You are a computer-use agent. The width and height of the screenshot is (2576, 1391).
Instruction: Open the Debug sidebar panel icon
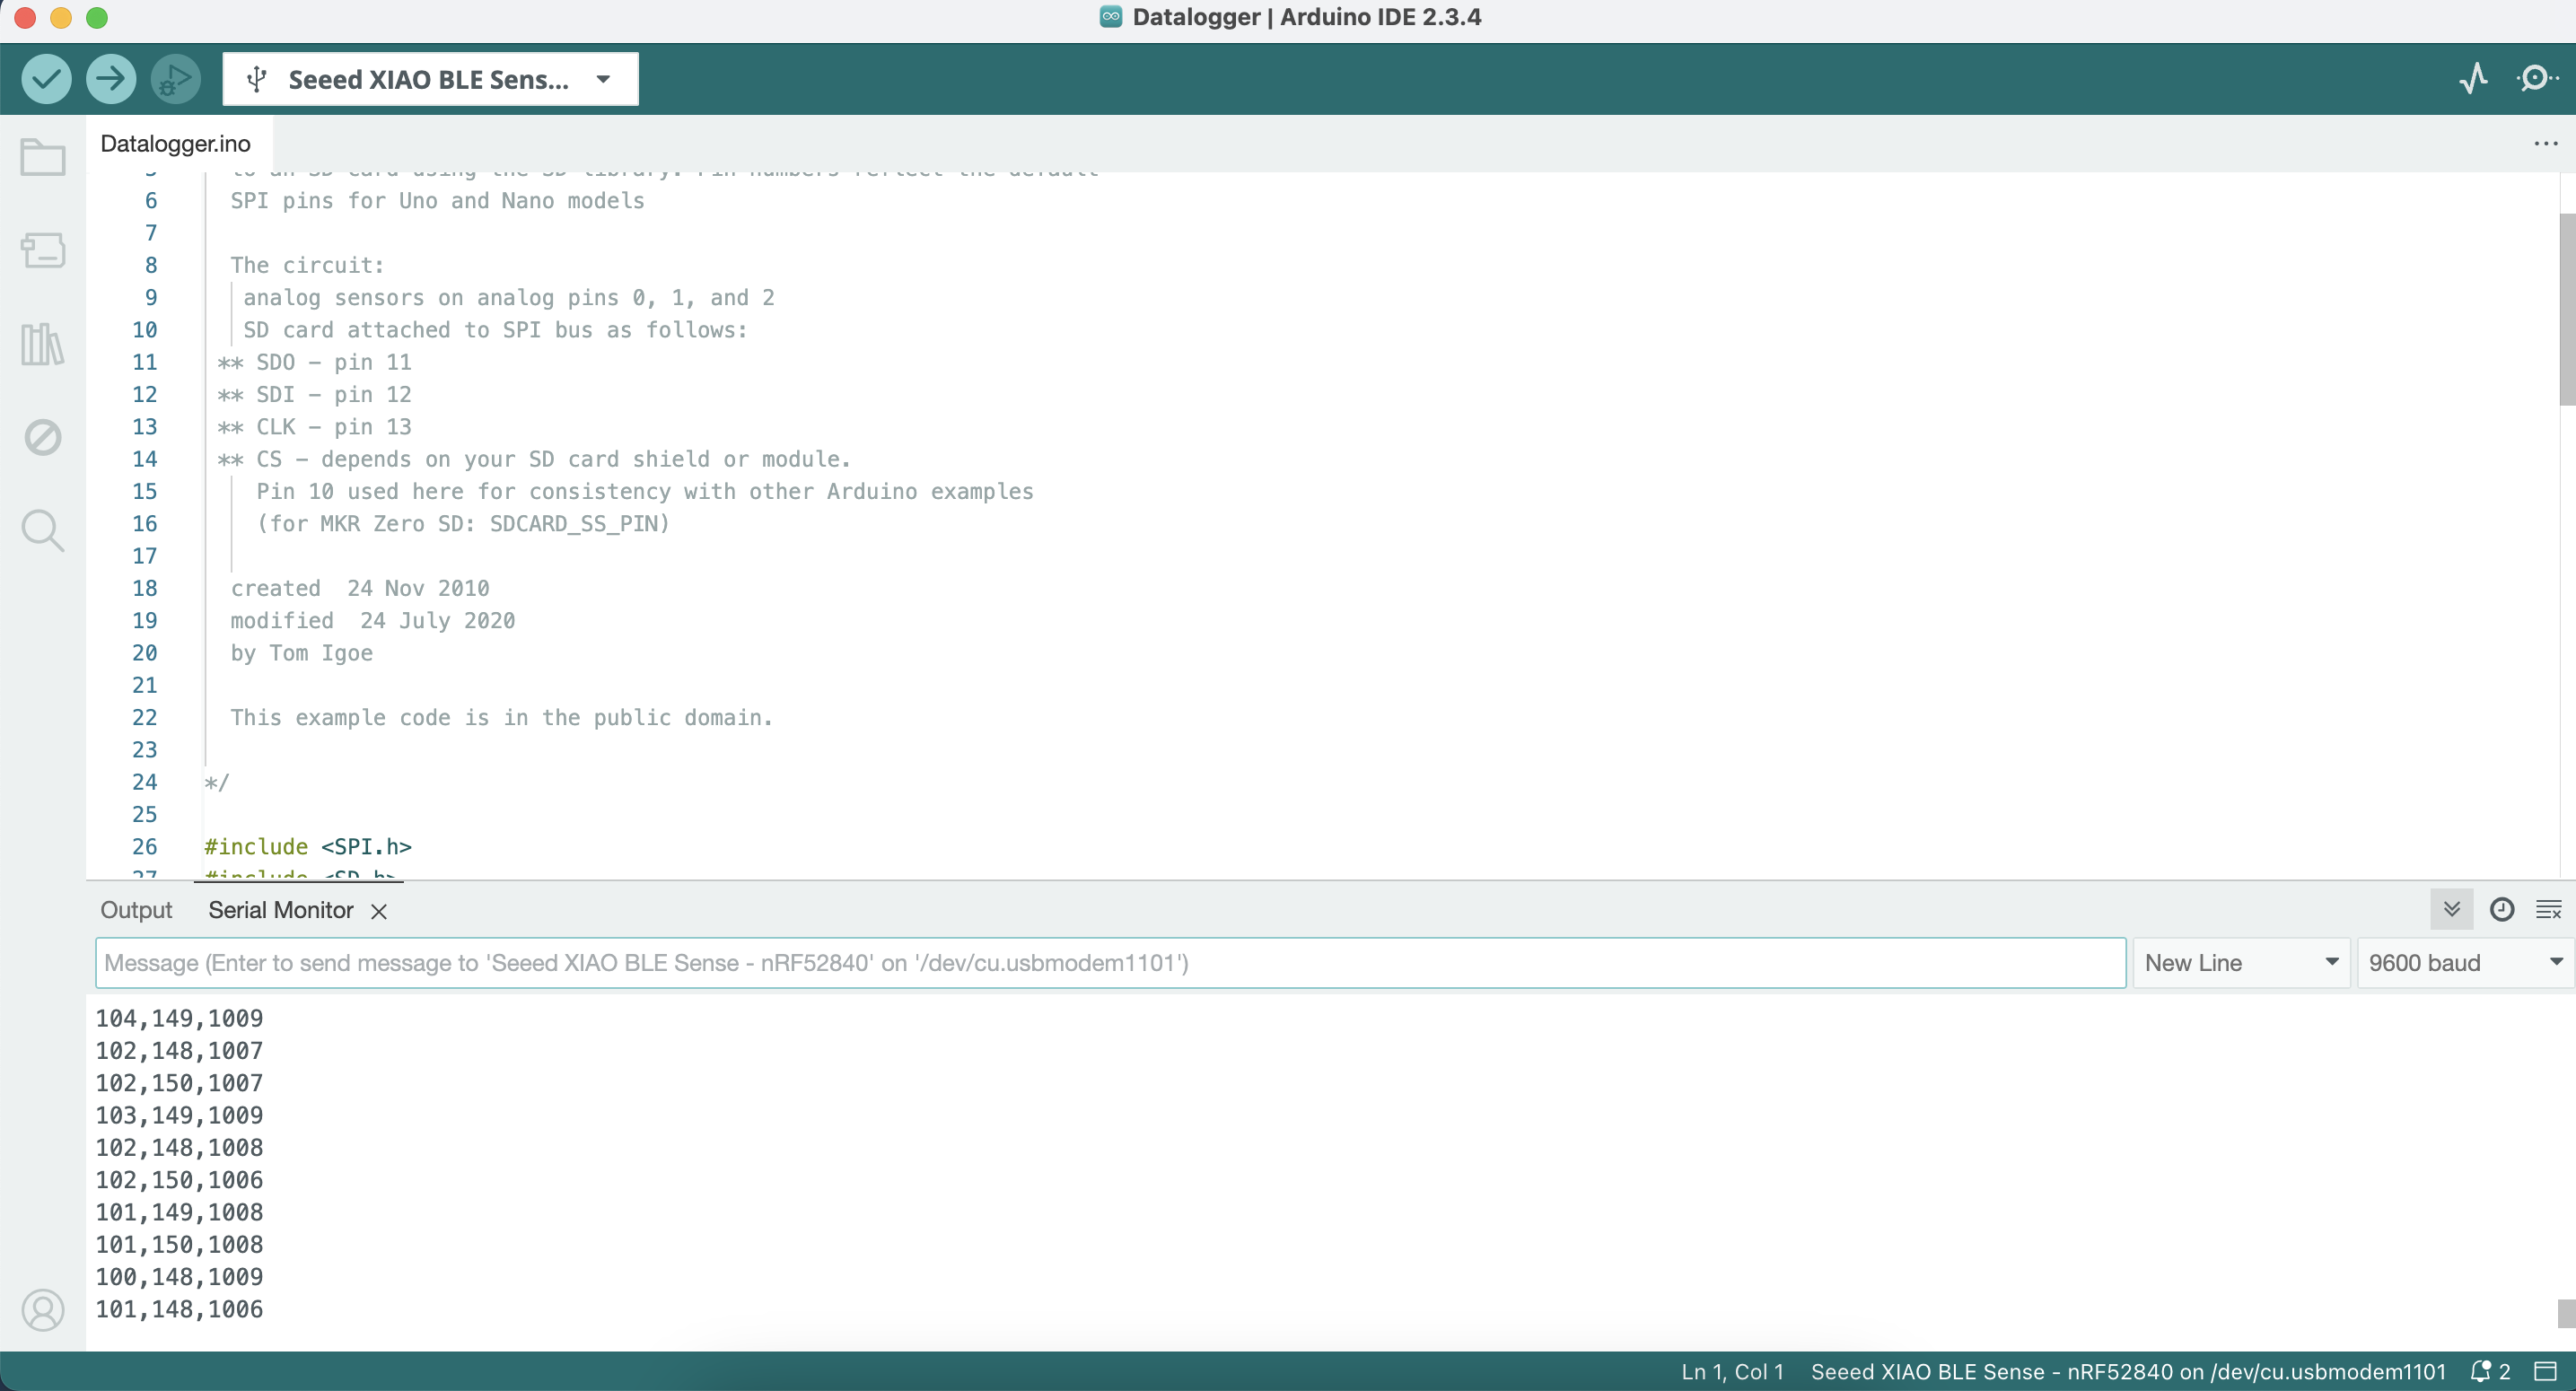[43, 437]
